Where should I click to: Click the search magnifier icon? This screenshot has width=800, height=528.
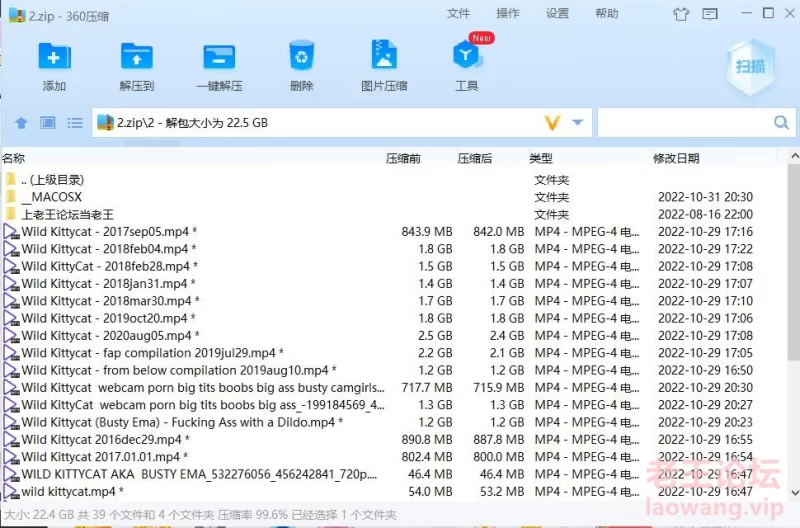click(x=781, y=122)
